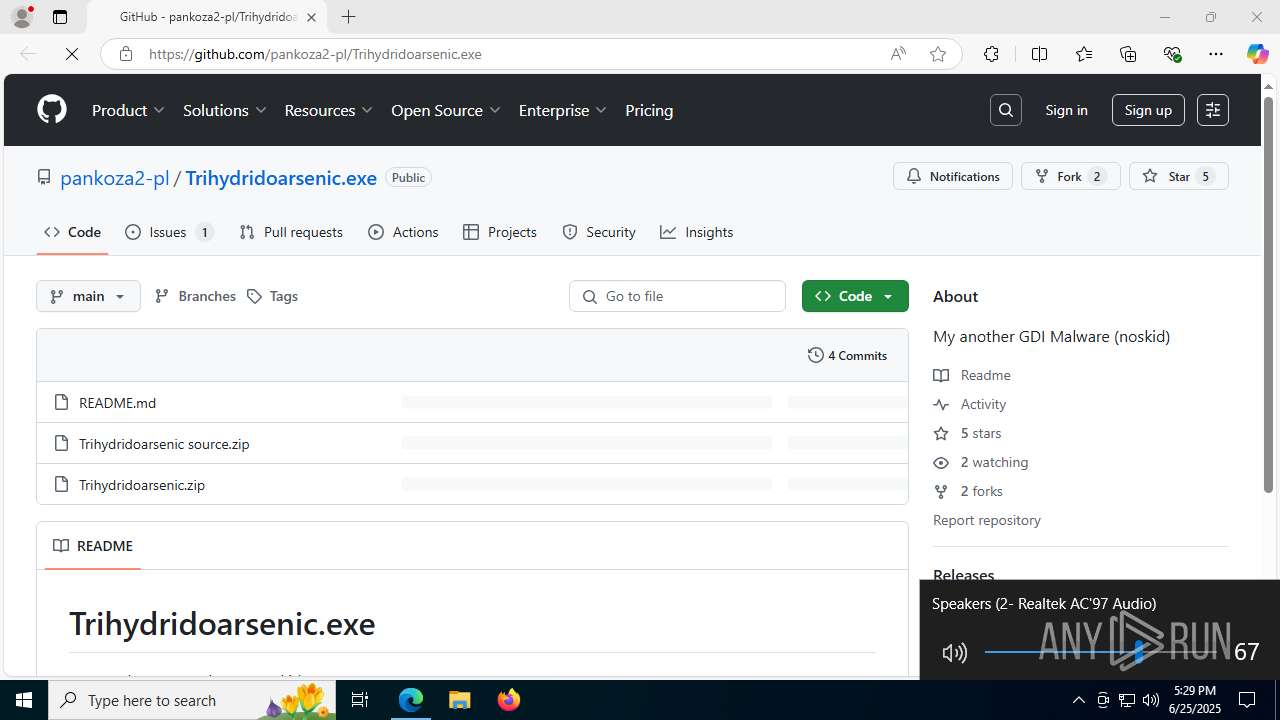Go to Pricing page

[649, 110]
